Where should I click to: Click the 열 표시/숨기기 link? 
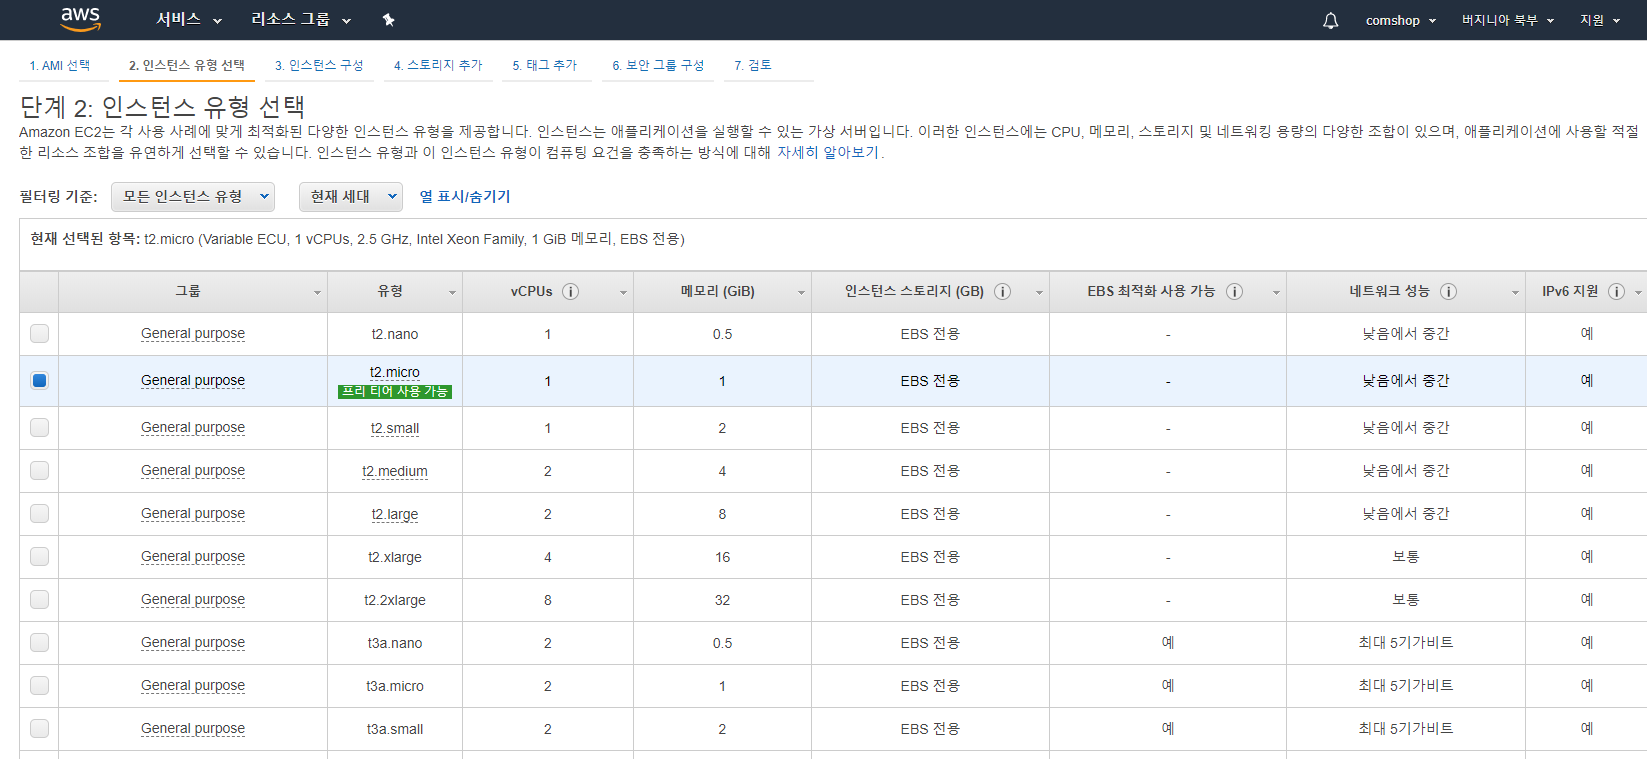click(x=465, y=197)
